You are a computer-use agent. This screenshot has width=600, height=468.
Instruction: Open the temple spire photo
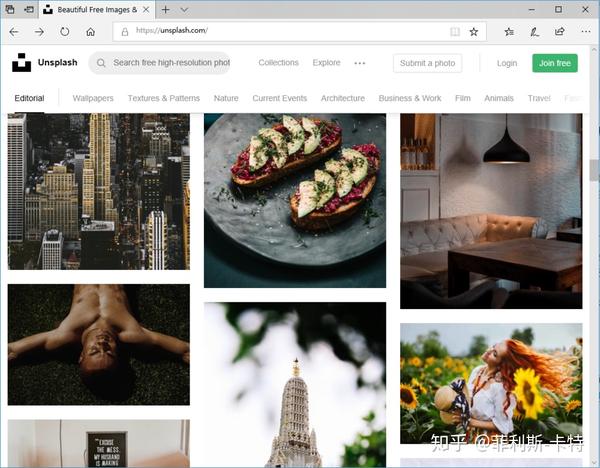coord(295,385)
